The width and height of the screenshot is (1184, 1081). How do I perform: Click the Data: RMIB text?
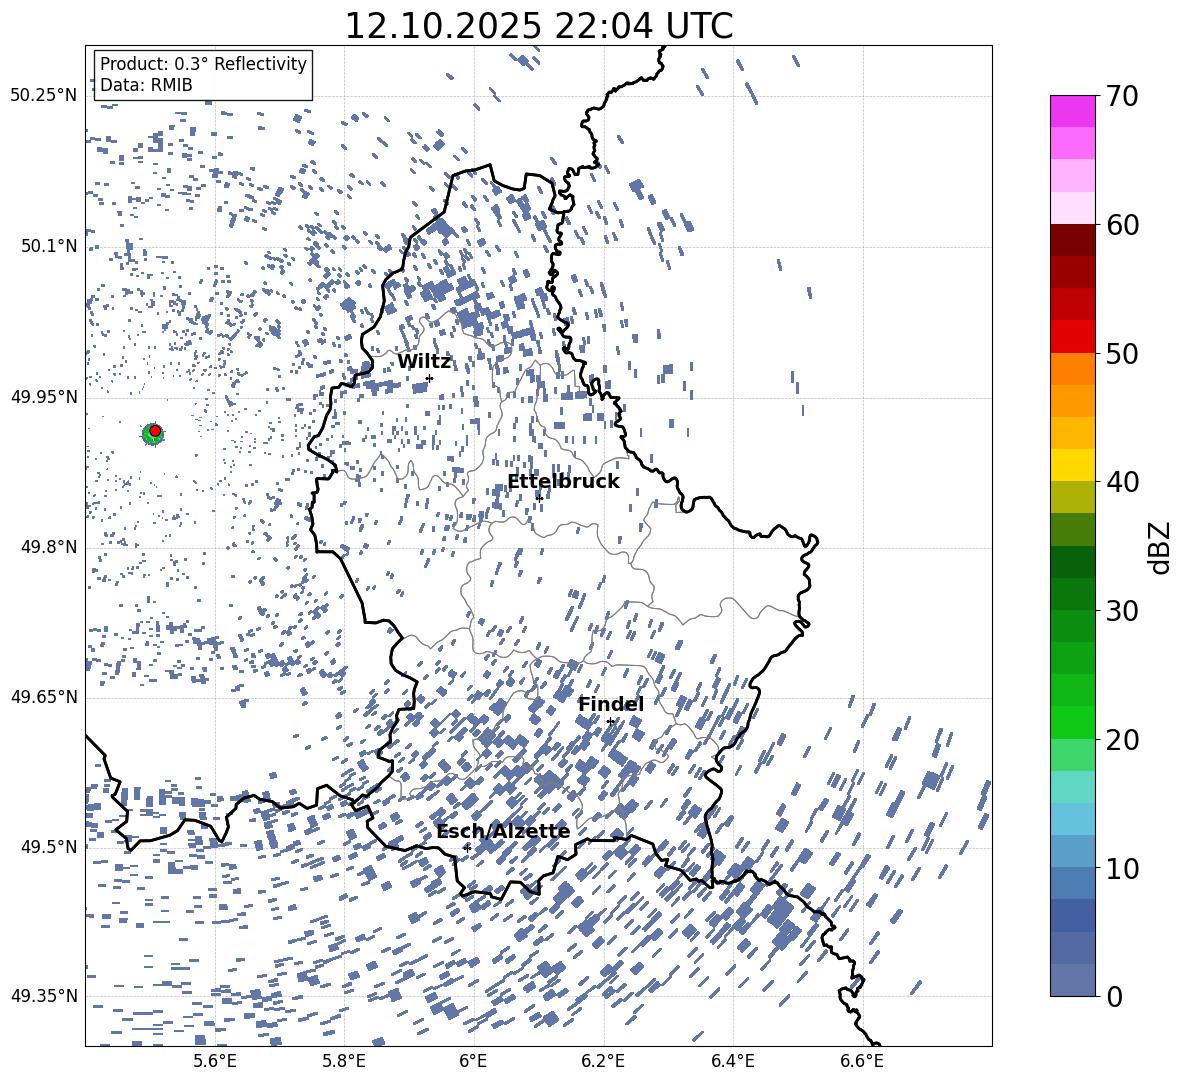[146, 85]
